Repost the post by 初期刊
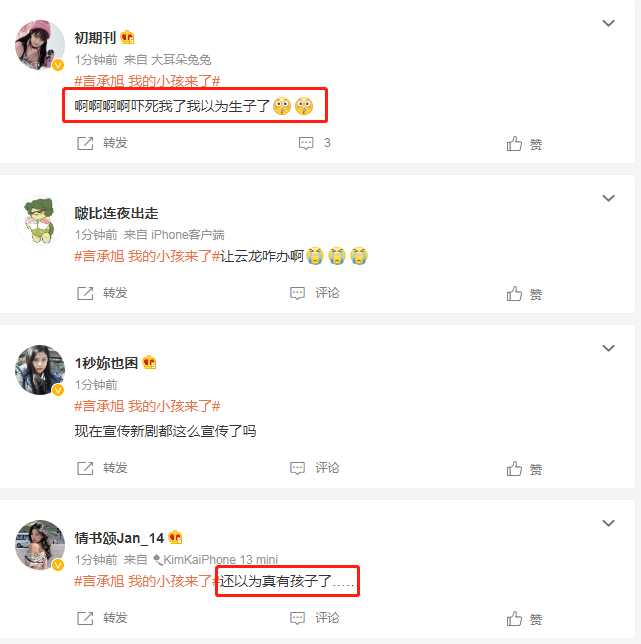Viewport: 641px width, 644px height. coord(102,143)
